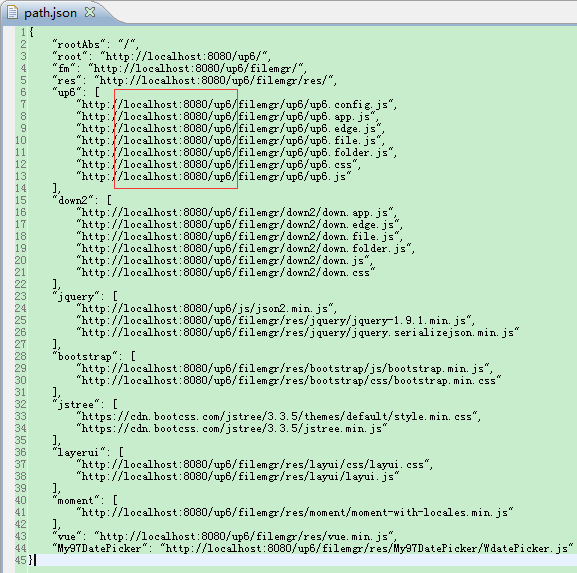The width and height of the screenshot is (577, 573).
Task: Click the layui/layui.js path line
Action: (x=238, y=477)
